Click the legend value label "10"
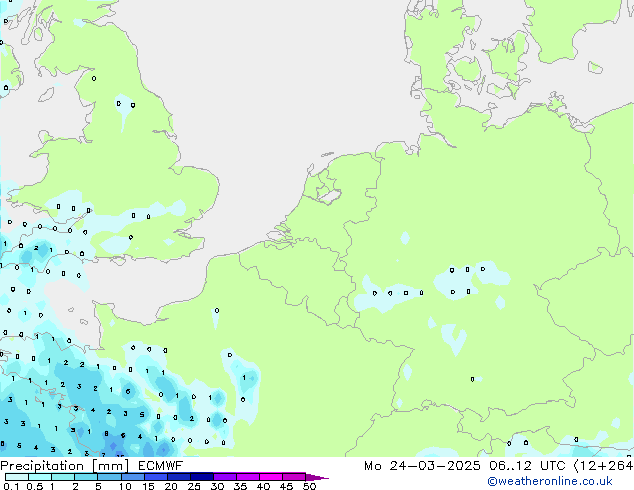The height and width of the screenshot is (490, 634). (x=125, y=486)
